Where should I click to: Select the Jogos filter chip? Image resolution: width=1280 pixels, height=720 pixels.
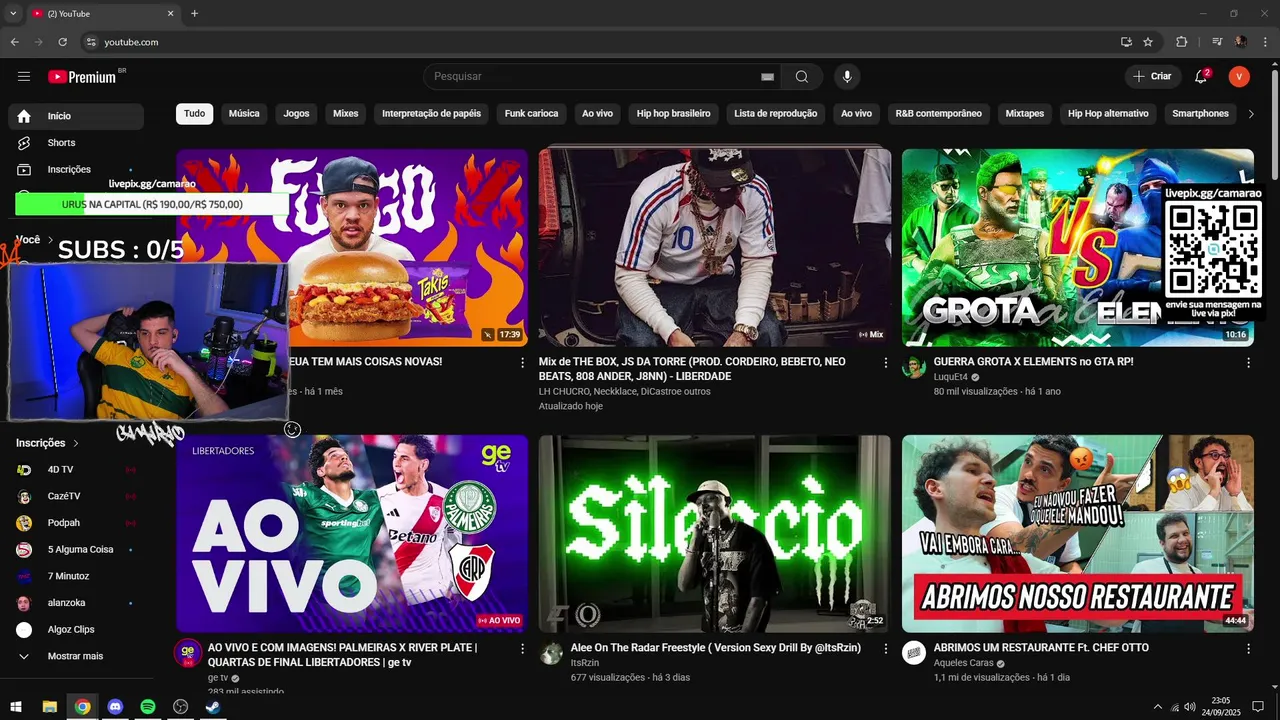click(296, 114)
